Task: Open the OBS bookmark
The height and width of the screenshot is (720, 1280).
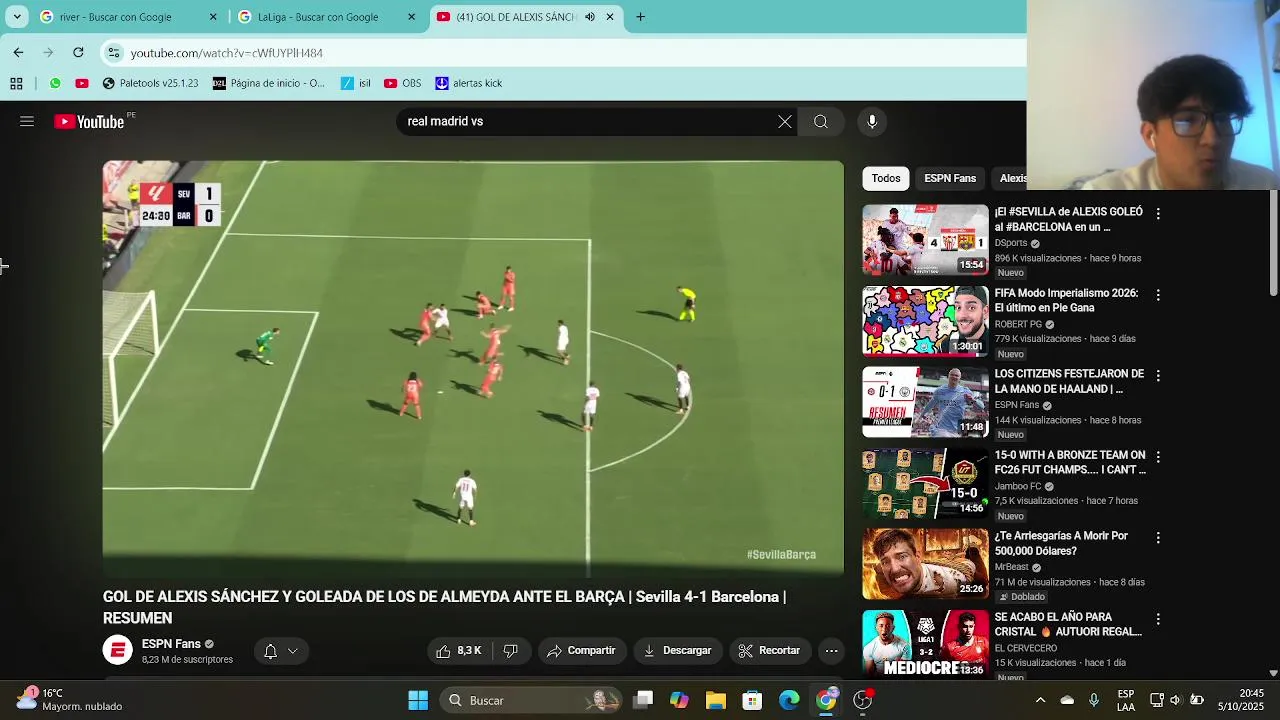Action: click(x=402, y=83)
